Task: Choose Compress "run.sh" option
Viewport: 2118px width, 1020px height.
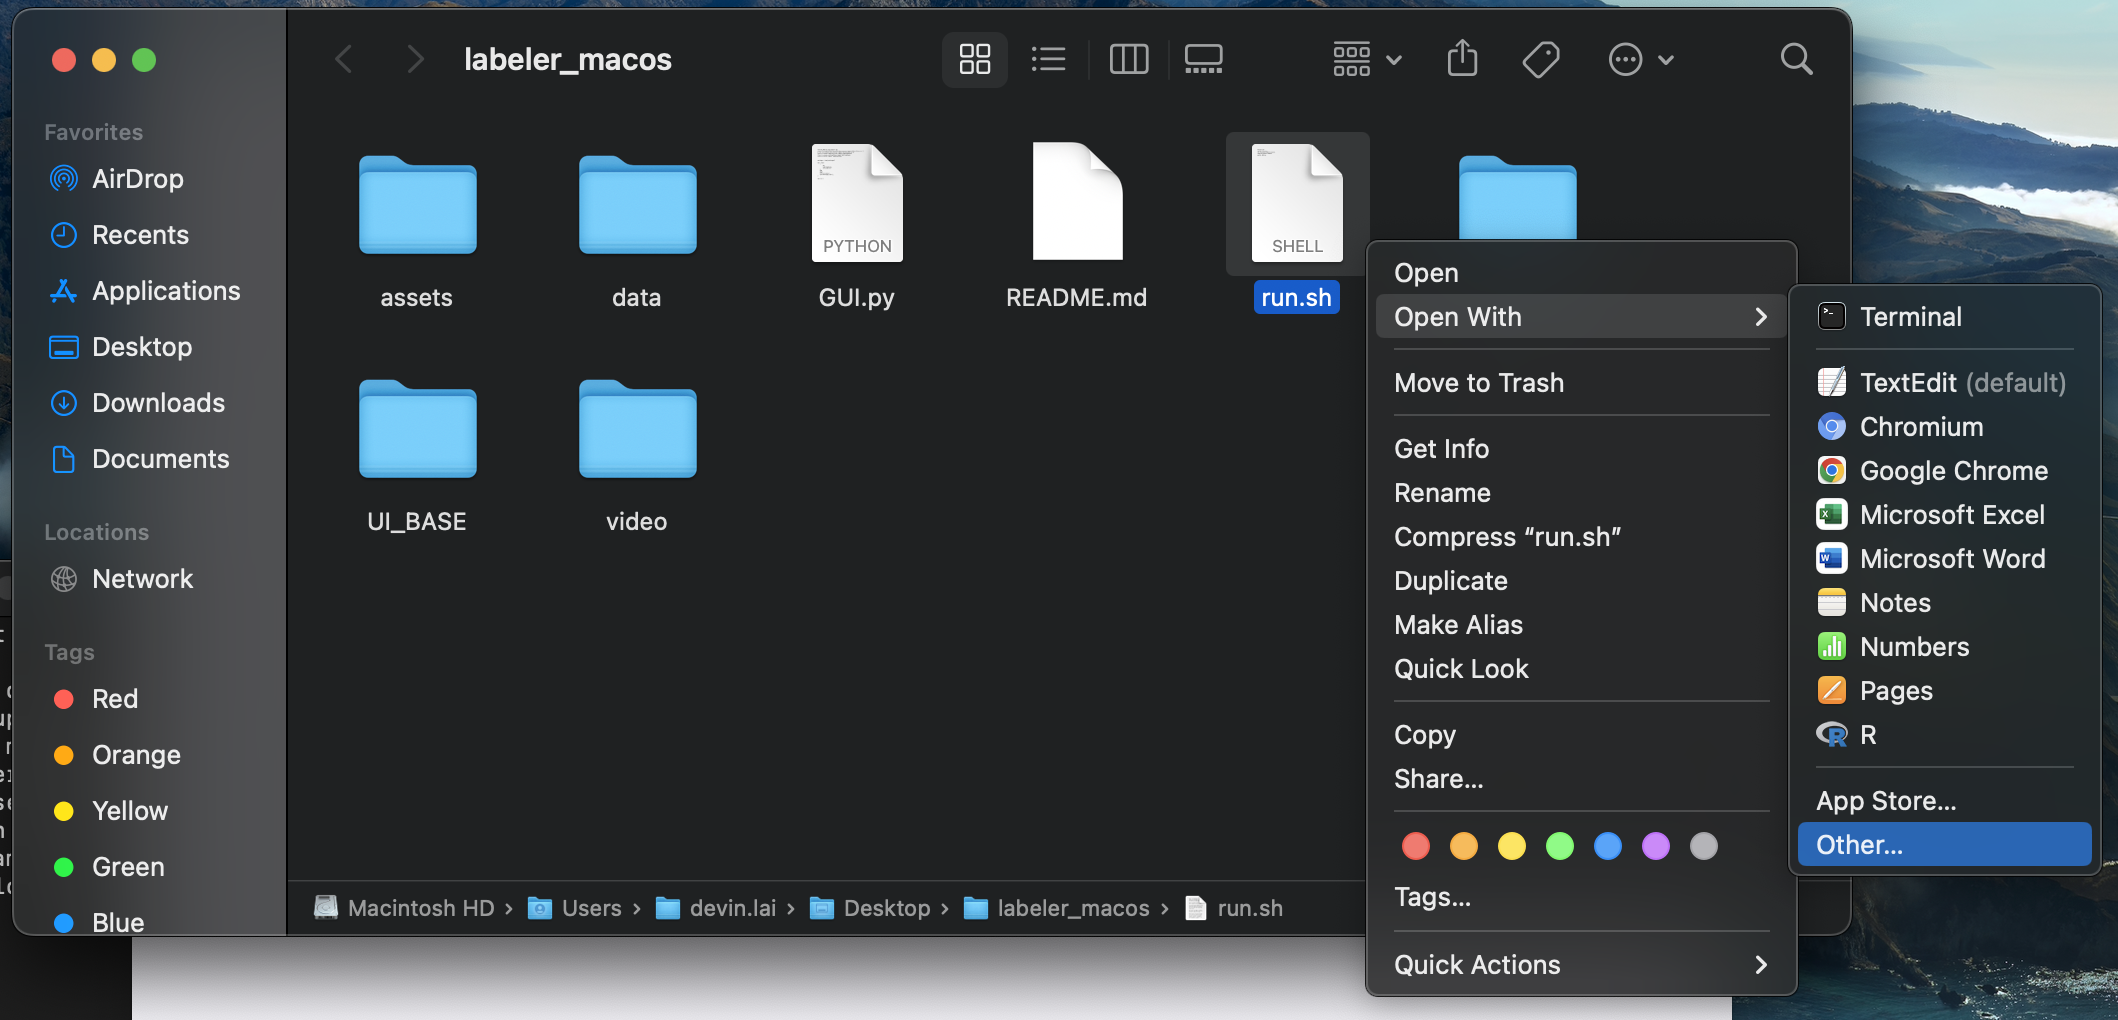Action: (1507, 536)
